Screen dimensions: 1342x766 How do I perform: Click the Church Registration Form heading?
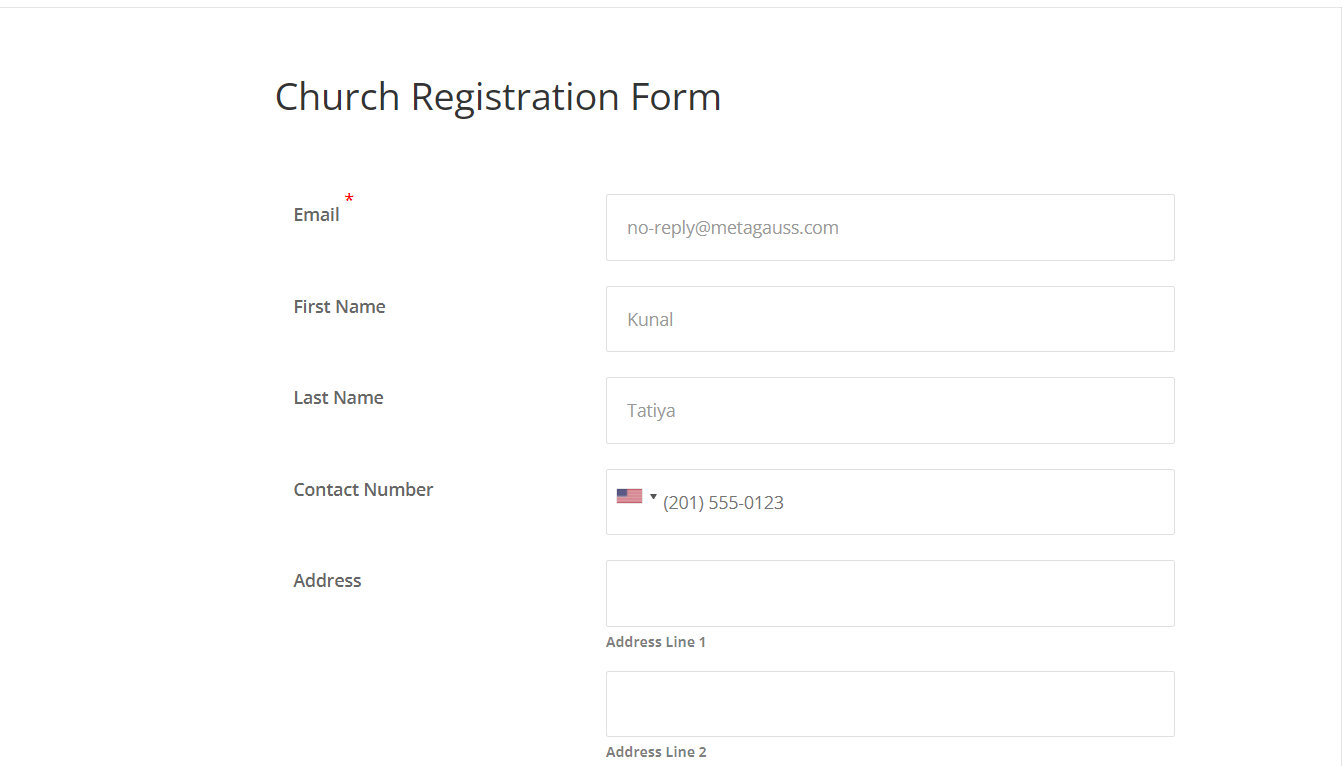pyautogui.click(x=498, y=97)
